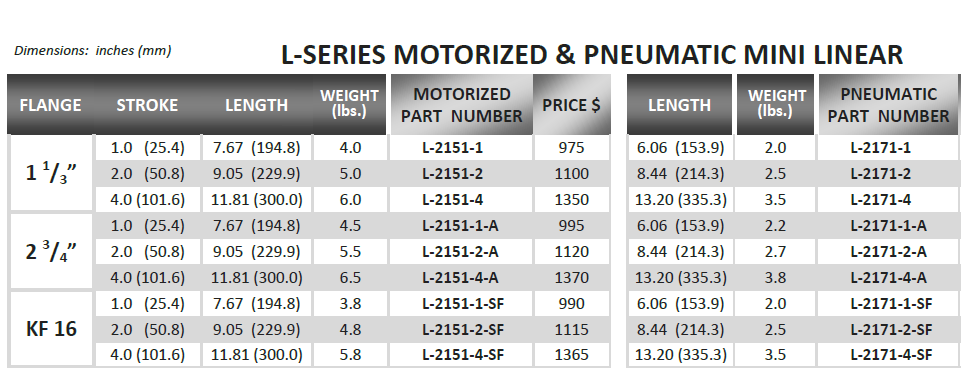Image resolution: width=961 pixels, height=372 pixels.
Task: Click the FLANGE column header
Action: [x=50, y=105]
